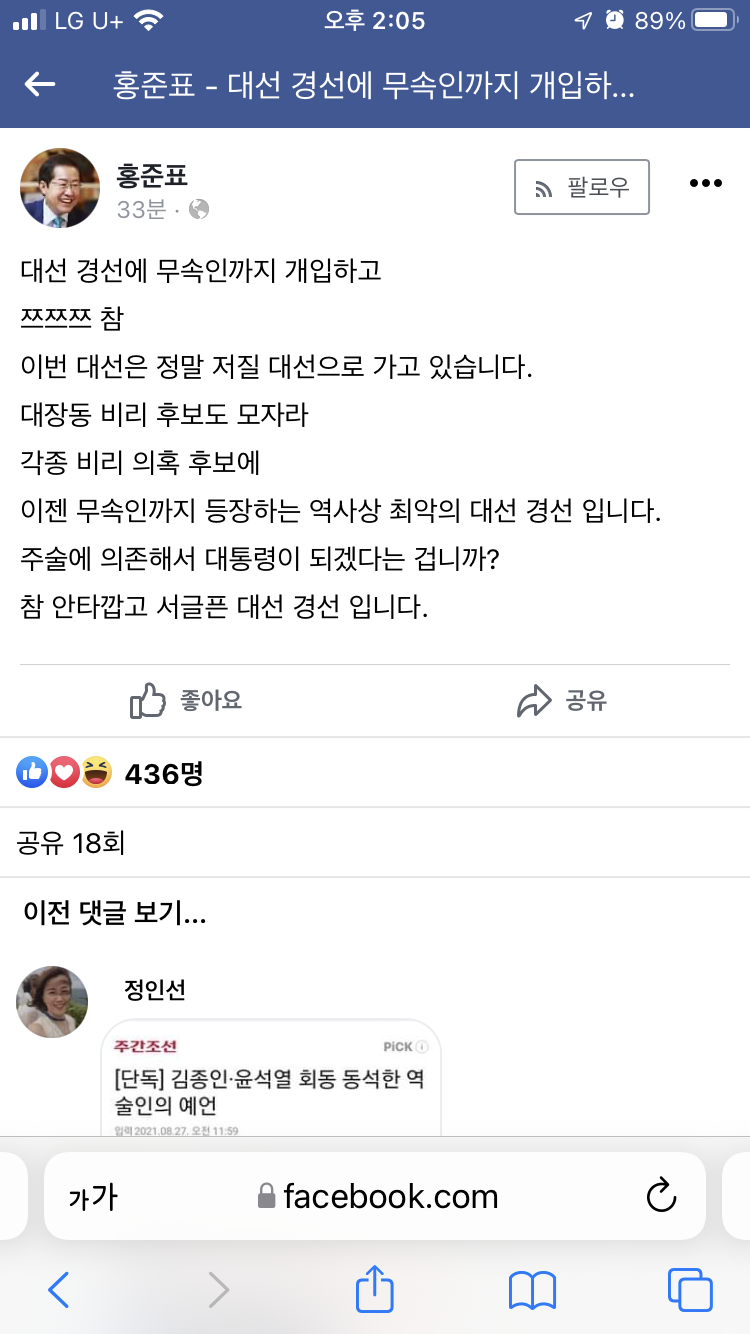Tap 정인선's comment avatar
This screenshot has width=750, height=1334.
52,1002
